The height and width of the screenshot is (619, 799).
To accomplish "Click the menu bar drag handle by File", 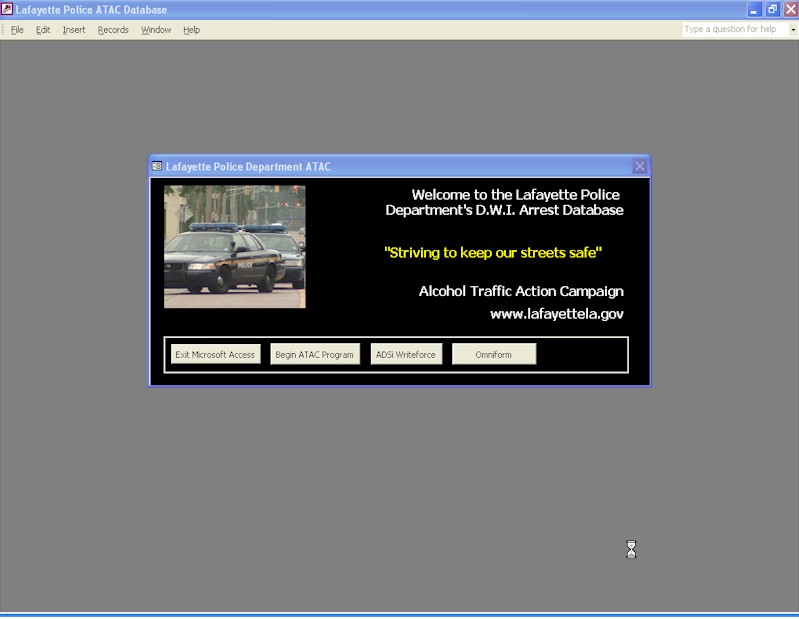I will click(x=3, y=30).
